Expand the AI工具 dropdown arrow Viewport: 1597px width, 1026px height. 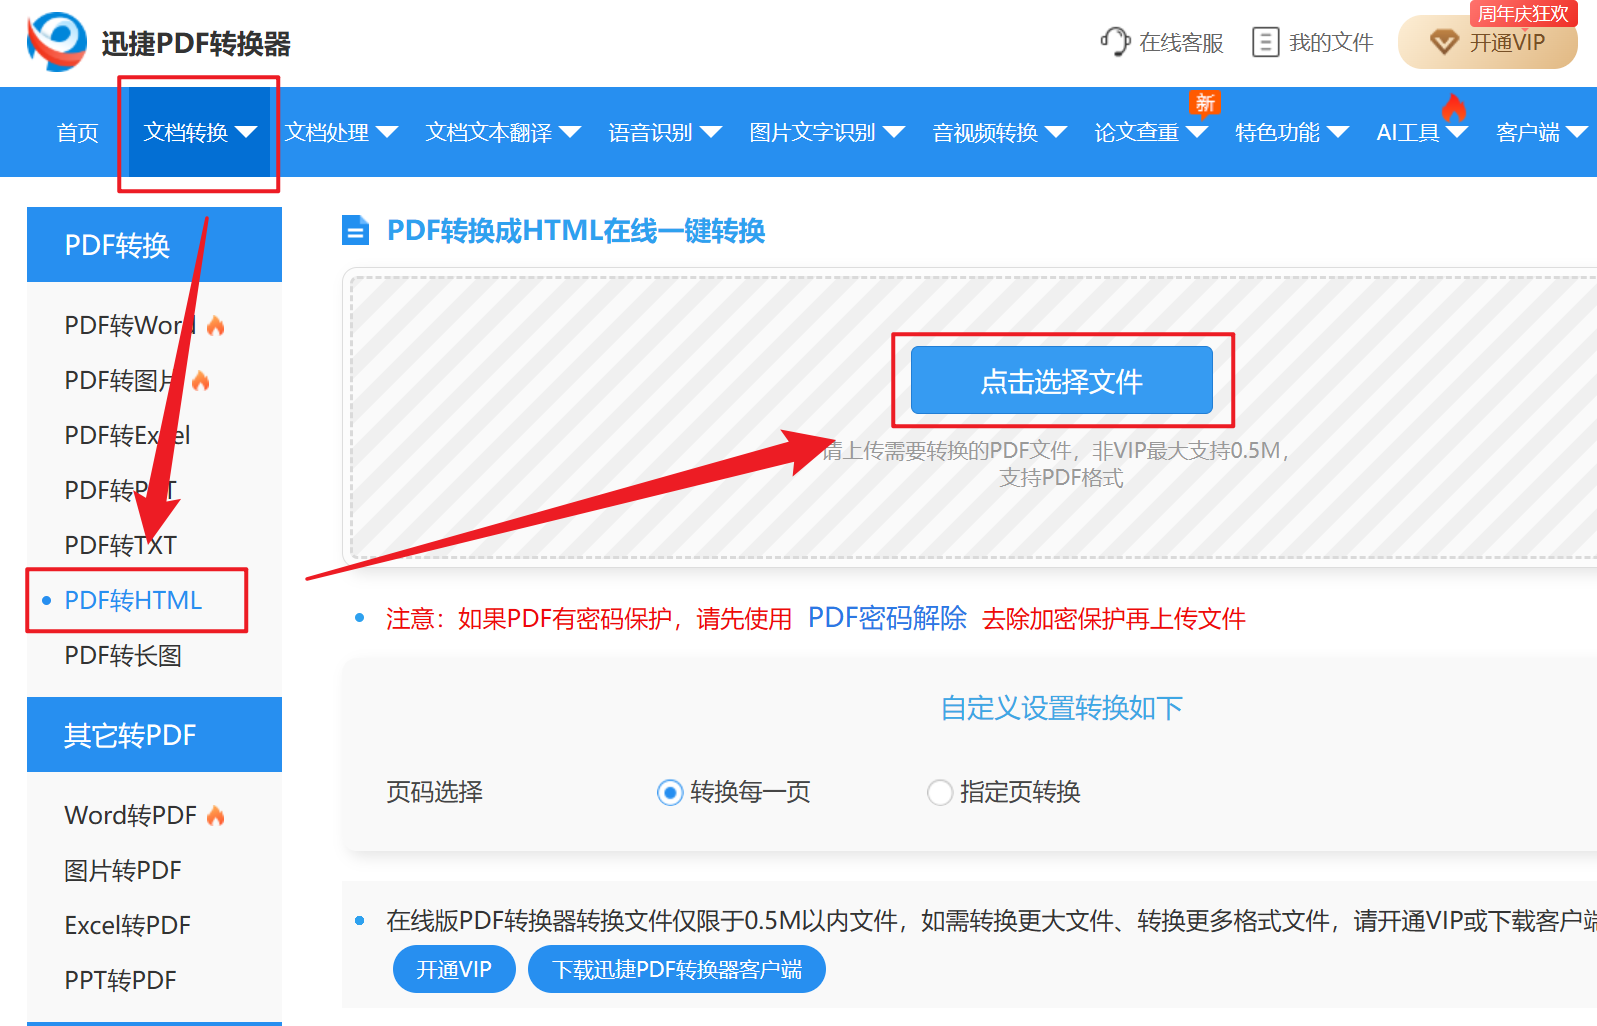click(x=1457, y=132)
